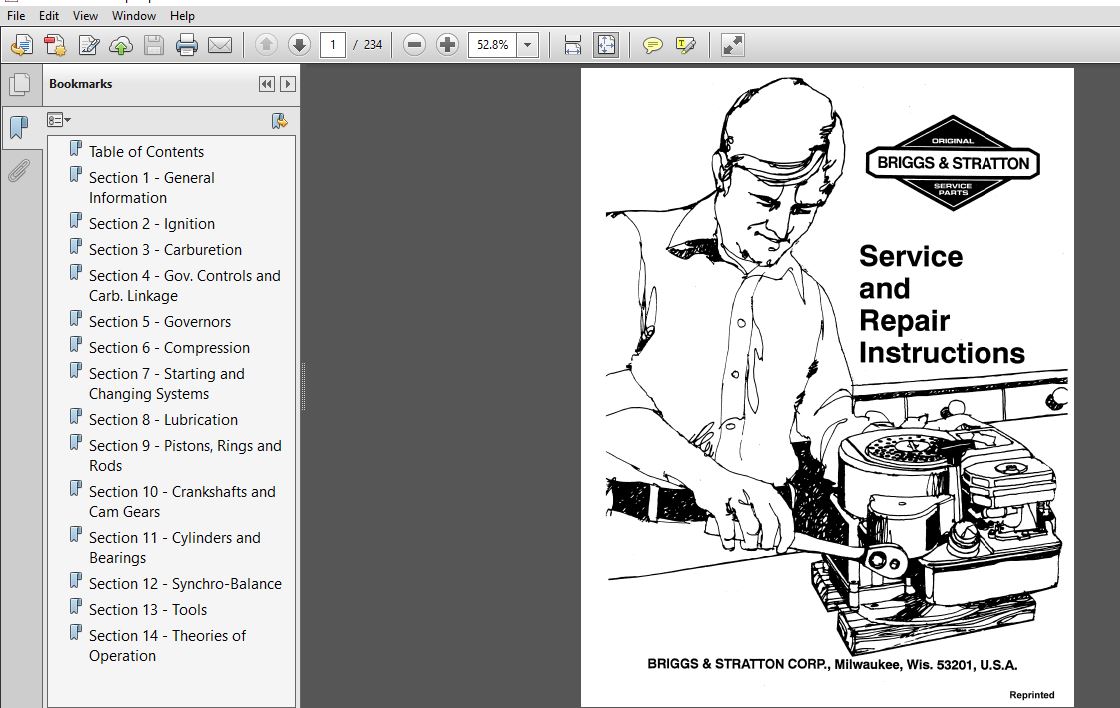Jump to Section 8 - Lubrication

(x=163, y=419)
